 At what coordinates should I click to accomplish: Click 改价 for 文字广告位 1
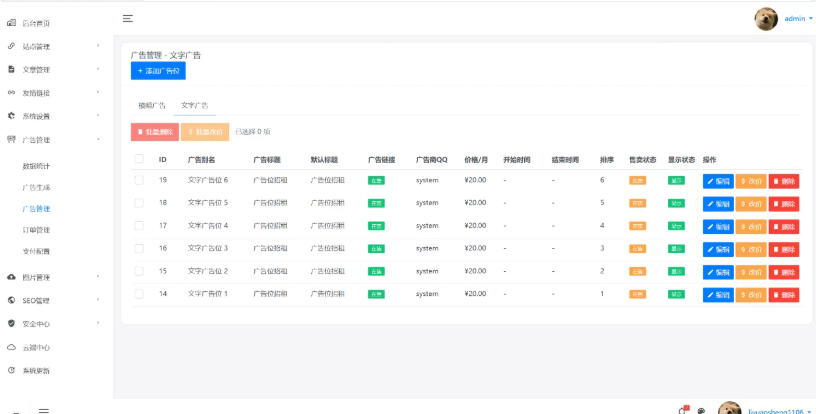click(751, 295)
